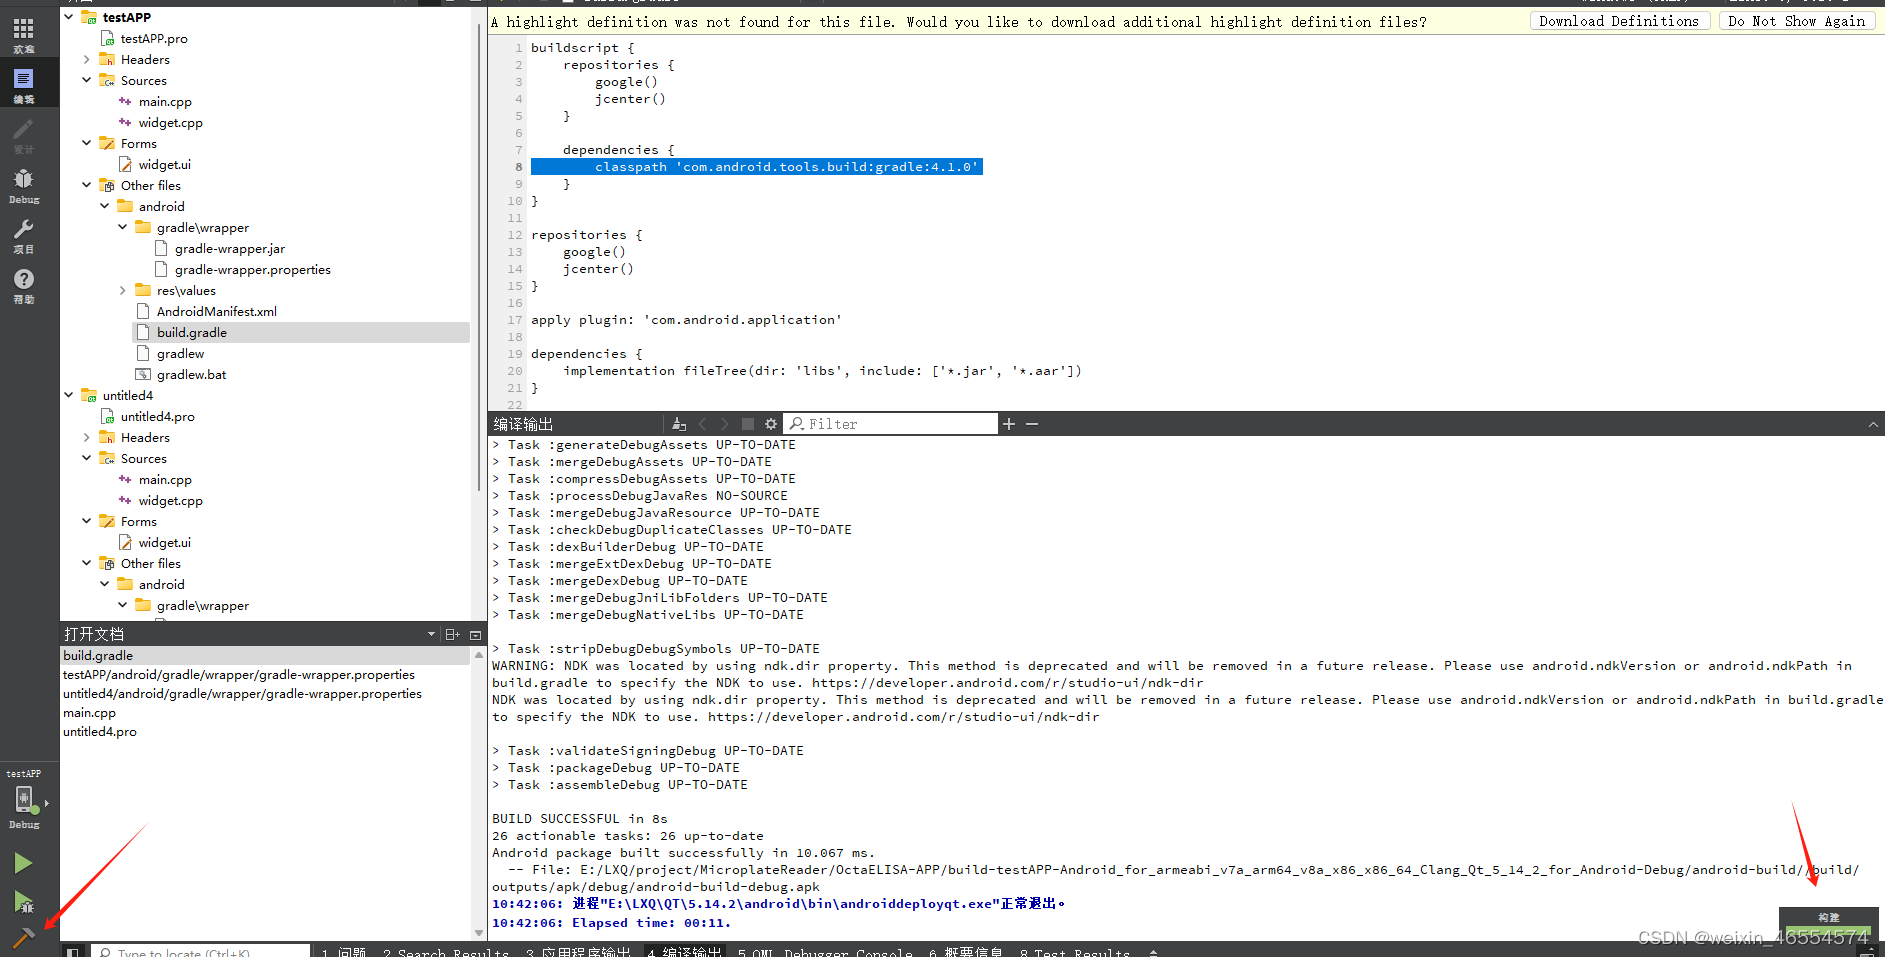
Task: Open more output panes arrows at bottom bar
Action: coord(1153,952)
